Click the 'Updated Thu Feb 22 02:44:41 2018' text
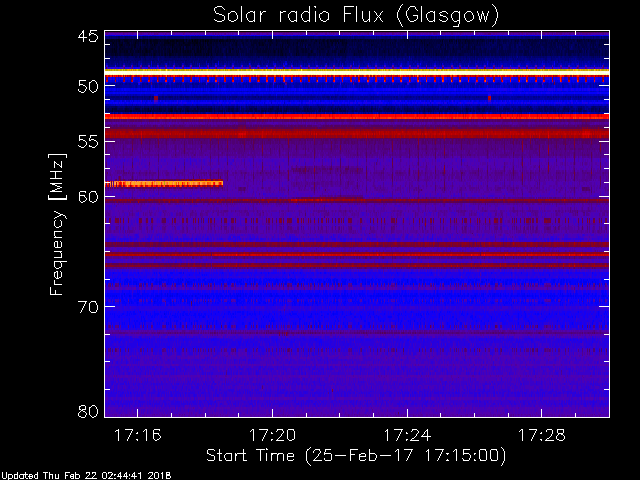The image size is (640, 480). pos(86,476)
